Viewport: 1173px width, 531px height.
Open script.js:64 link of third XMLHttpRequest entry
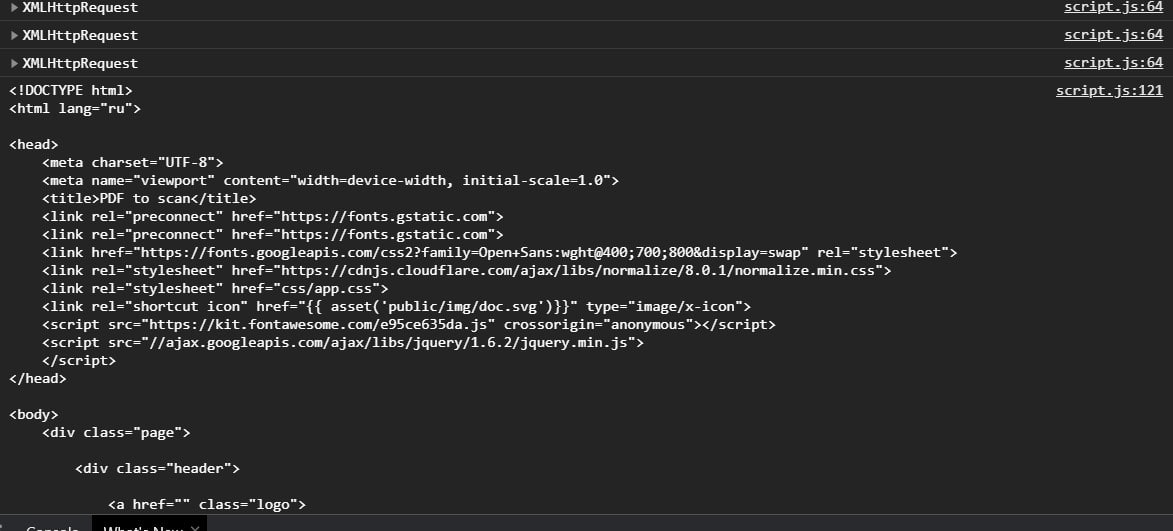point(1114,63)
